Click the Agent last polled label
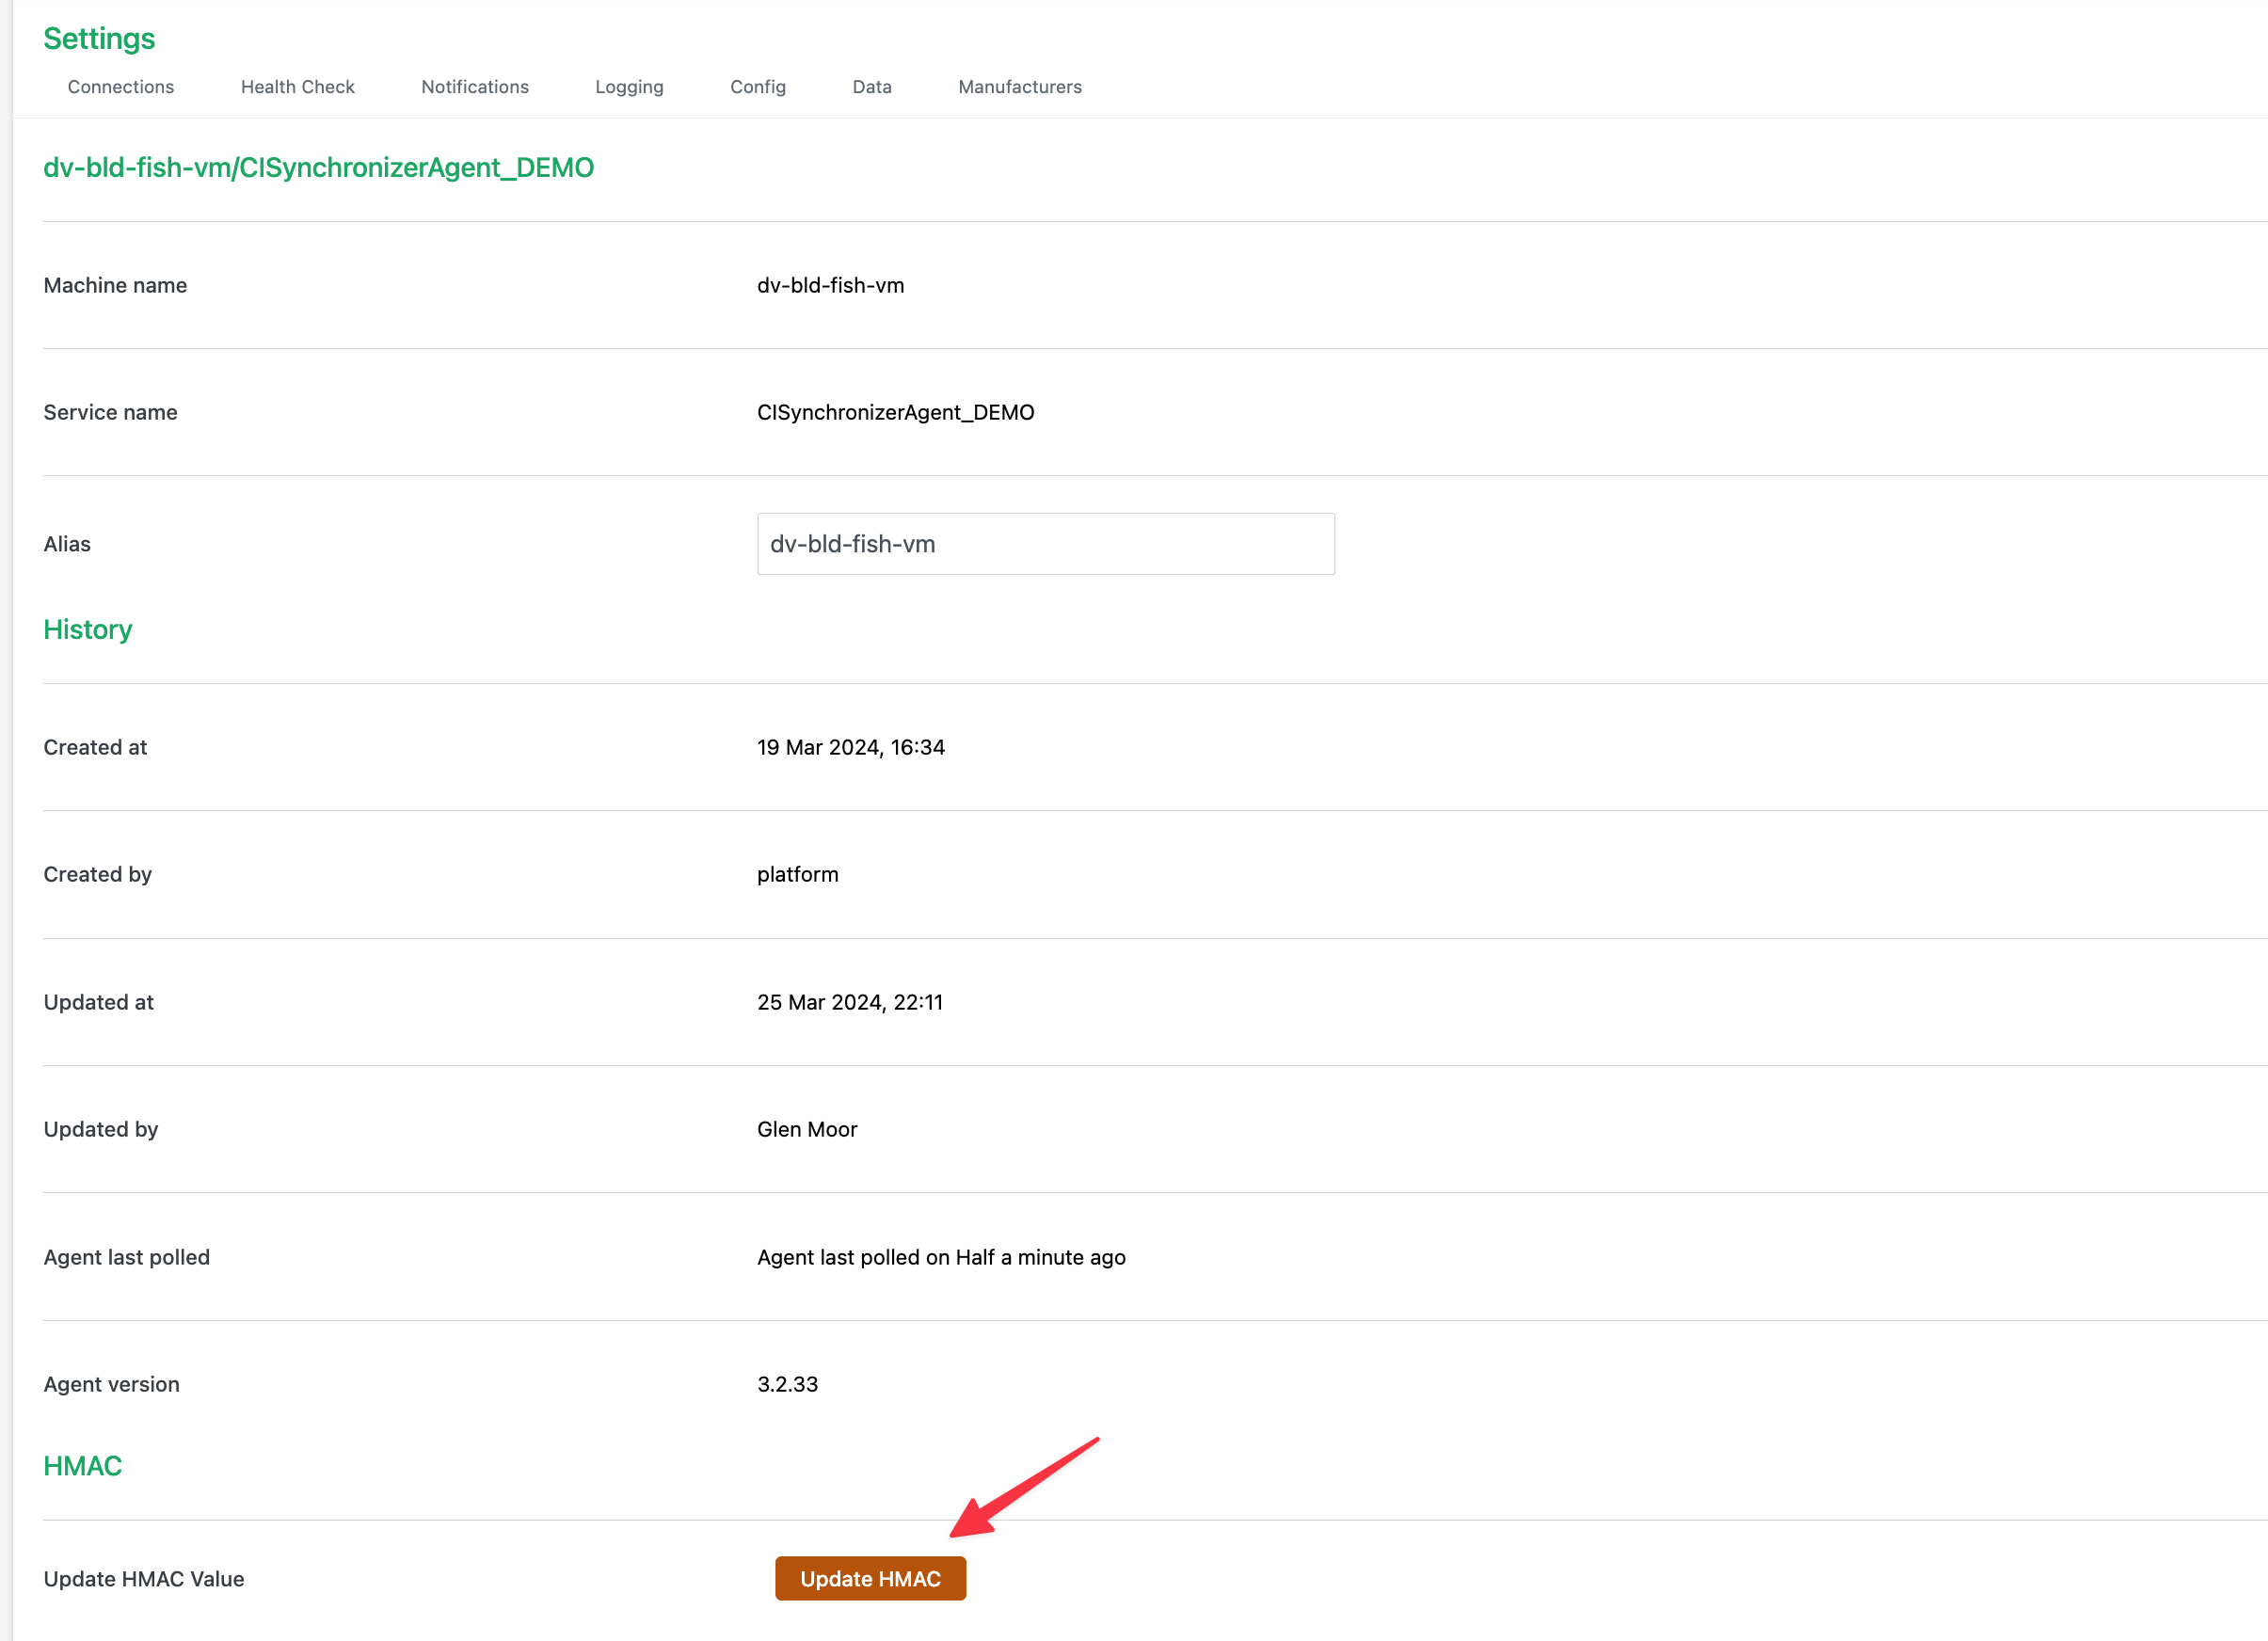2268x1641 pixels. pyautogui.click(x=126, y=1257)
